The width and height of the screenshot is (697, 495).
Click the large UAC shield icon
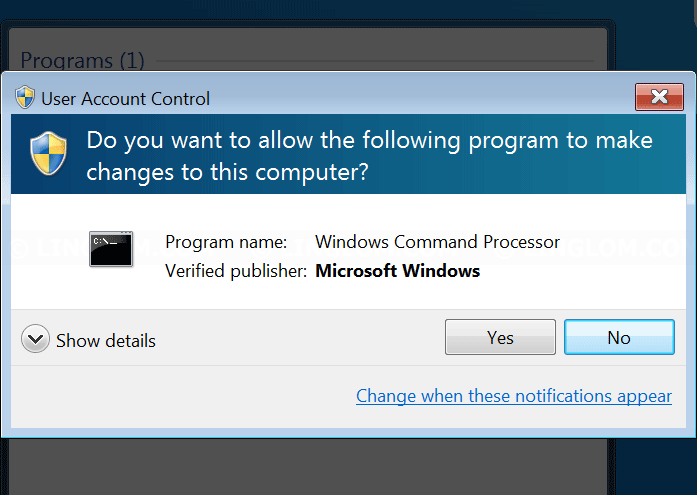50,153
